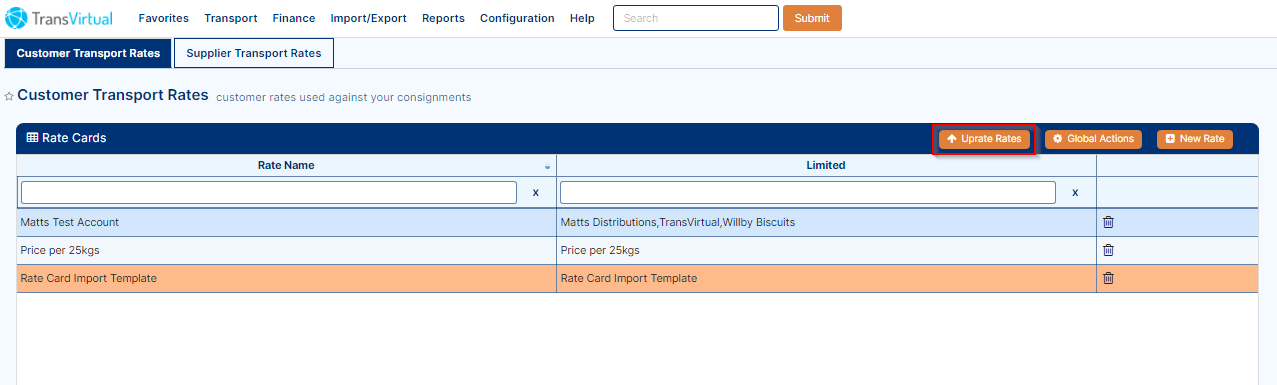Favorite this page with the star icon
The height and width of the screenshot is (385, 1277).
pyautogui.click(x=9, y=97)
